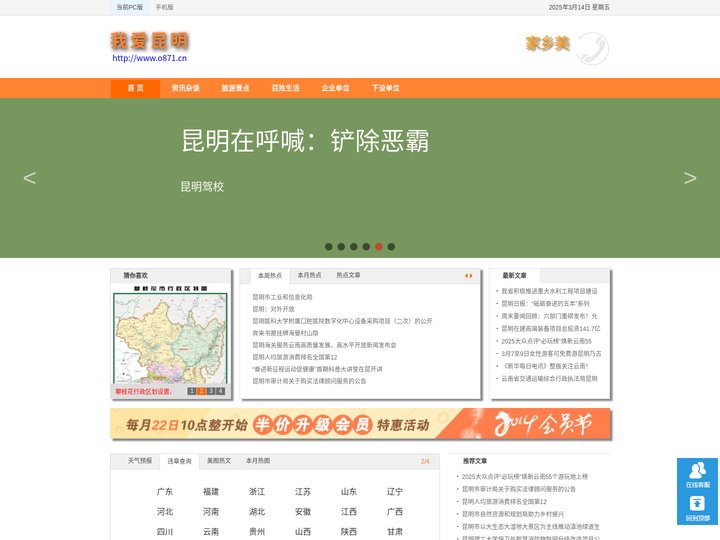Image resolution: width=720 pixels, height=540 pixels.
Task: Show map slide number 4
Action: [x=220, y=391]
